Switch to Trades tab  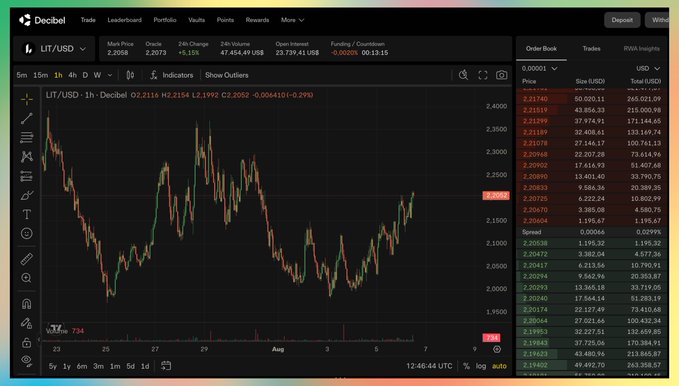click(x=591, y=49)
